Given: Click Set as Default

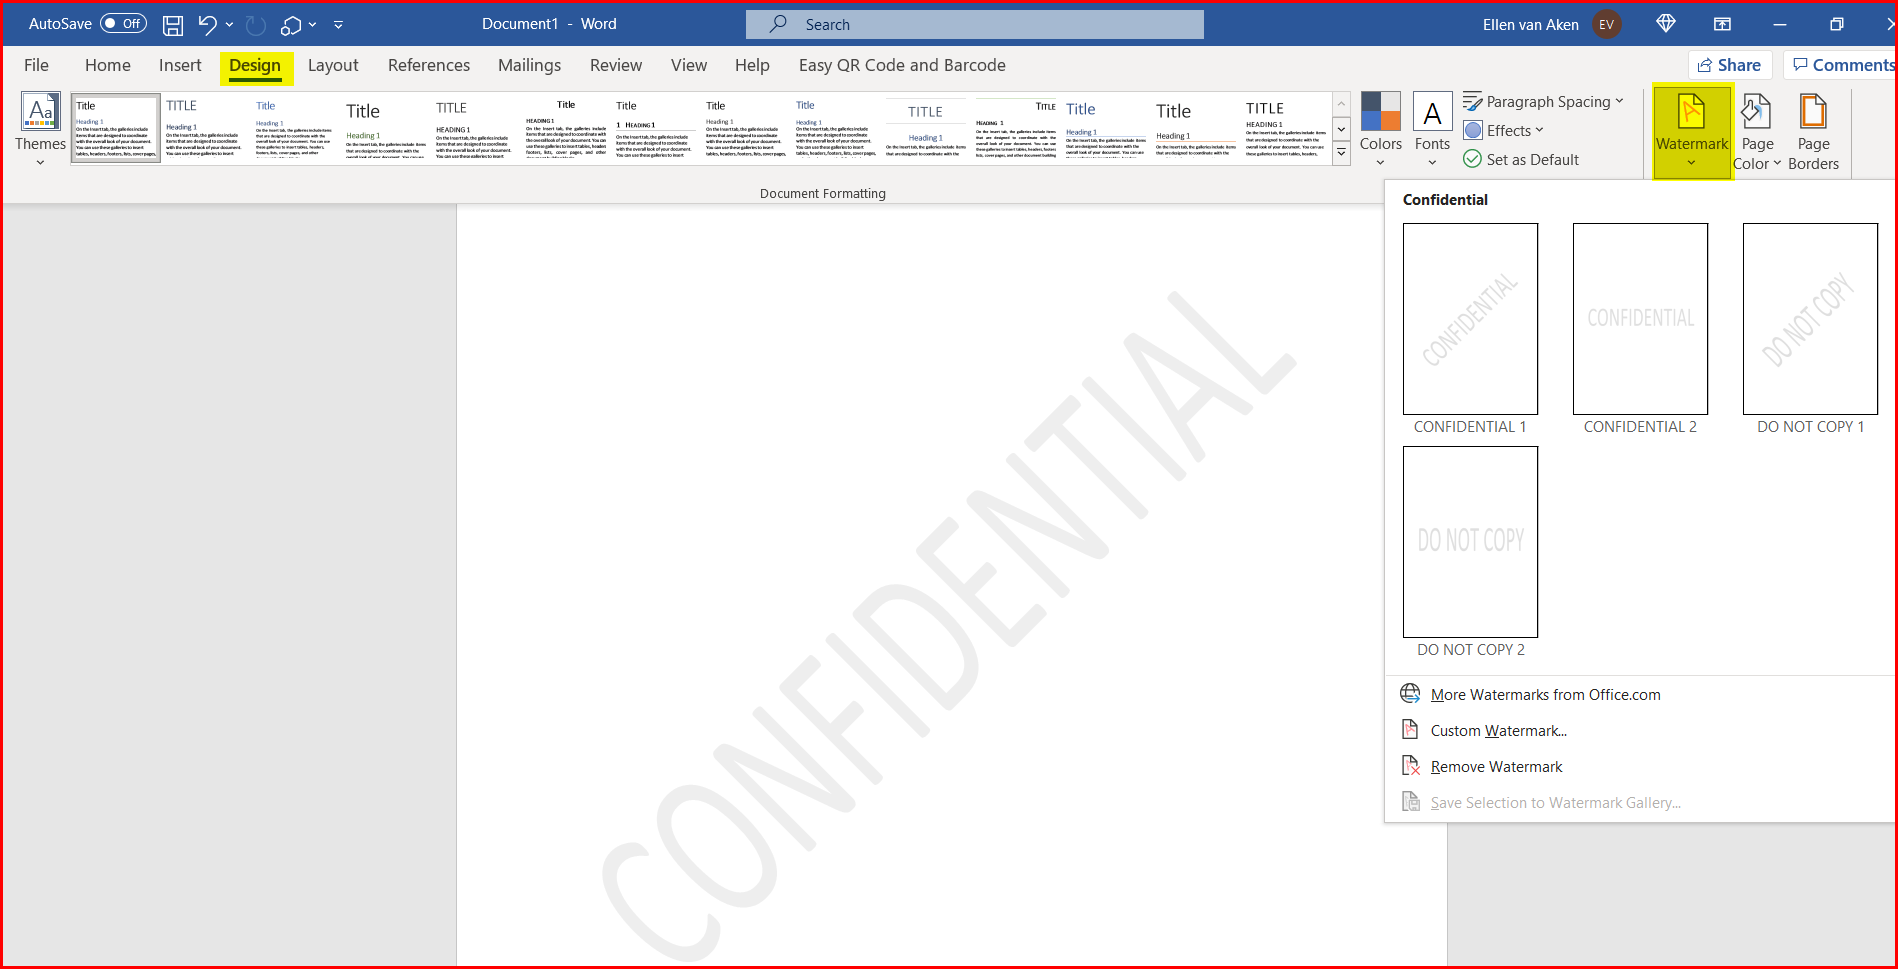Looking at the screenshot, I should point(1521,159).
